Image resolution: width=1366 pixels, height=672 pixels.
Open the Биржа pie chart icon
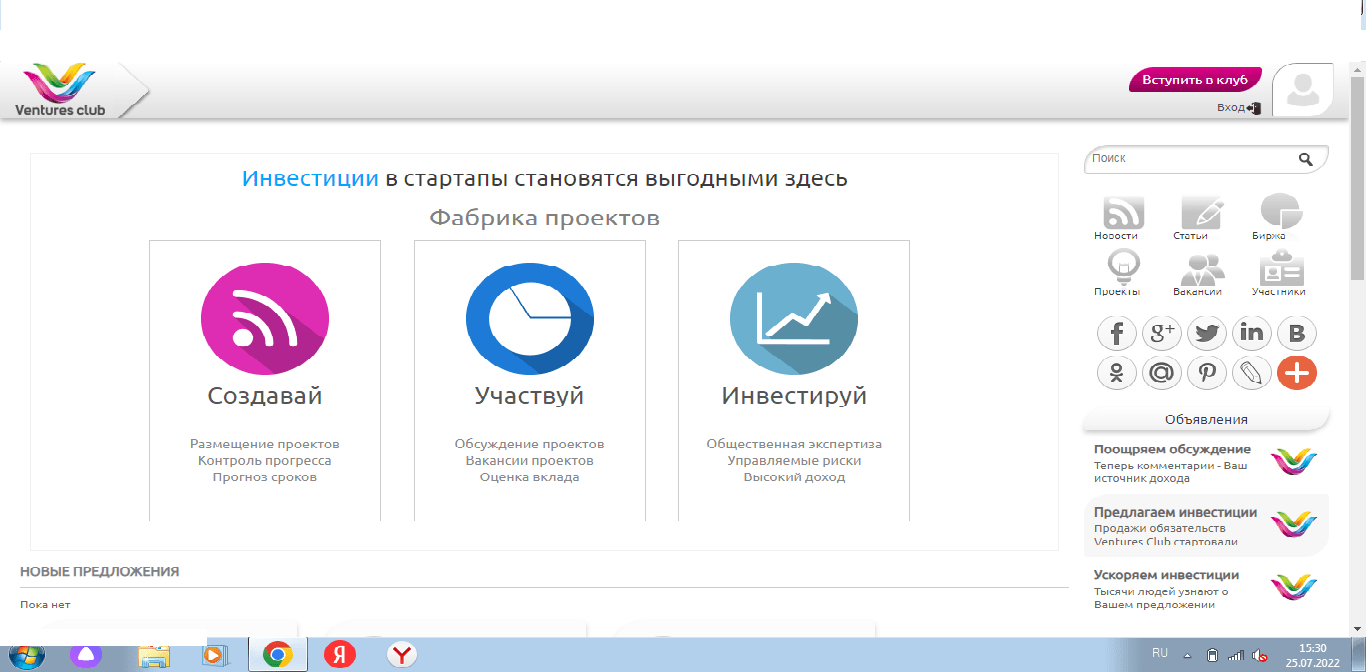(1280, 212)
